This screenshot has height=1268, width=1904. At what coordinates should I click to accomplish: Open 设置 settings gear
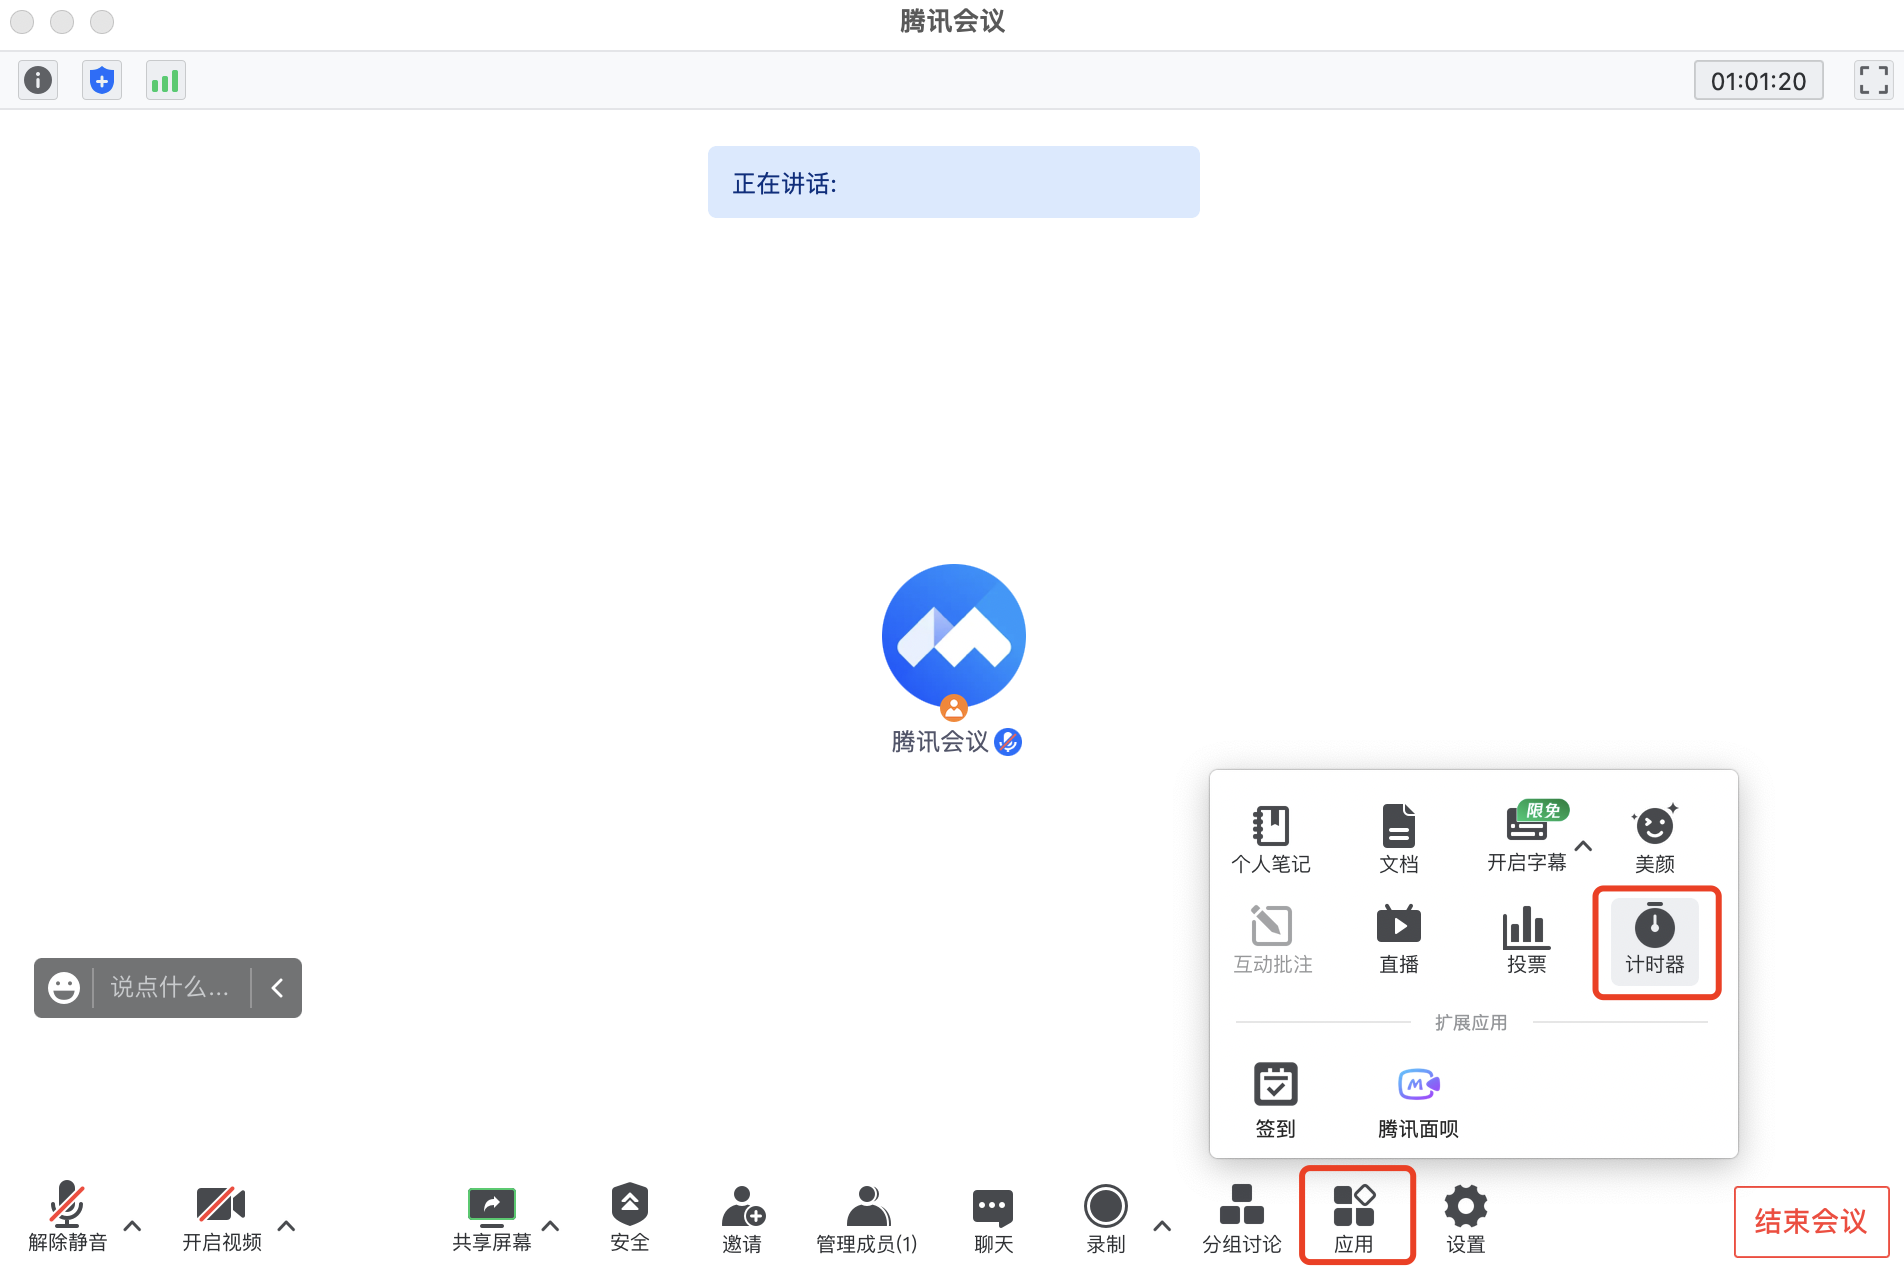[x=1466, y=1218]
